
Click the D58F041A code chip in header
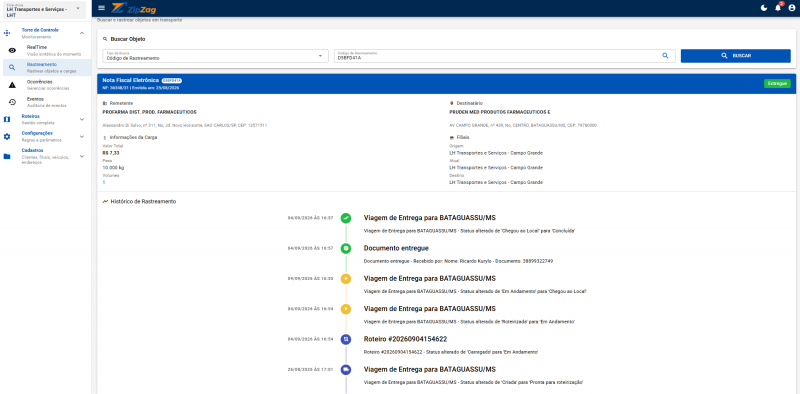tap(172, 81)
